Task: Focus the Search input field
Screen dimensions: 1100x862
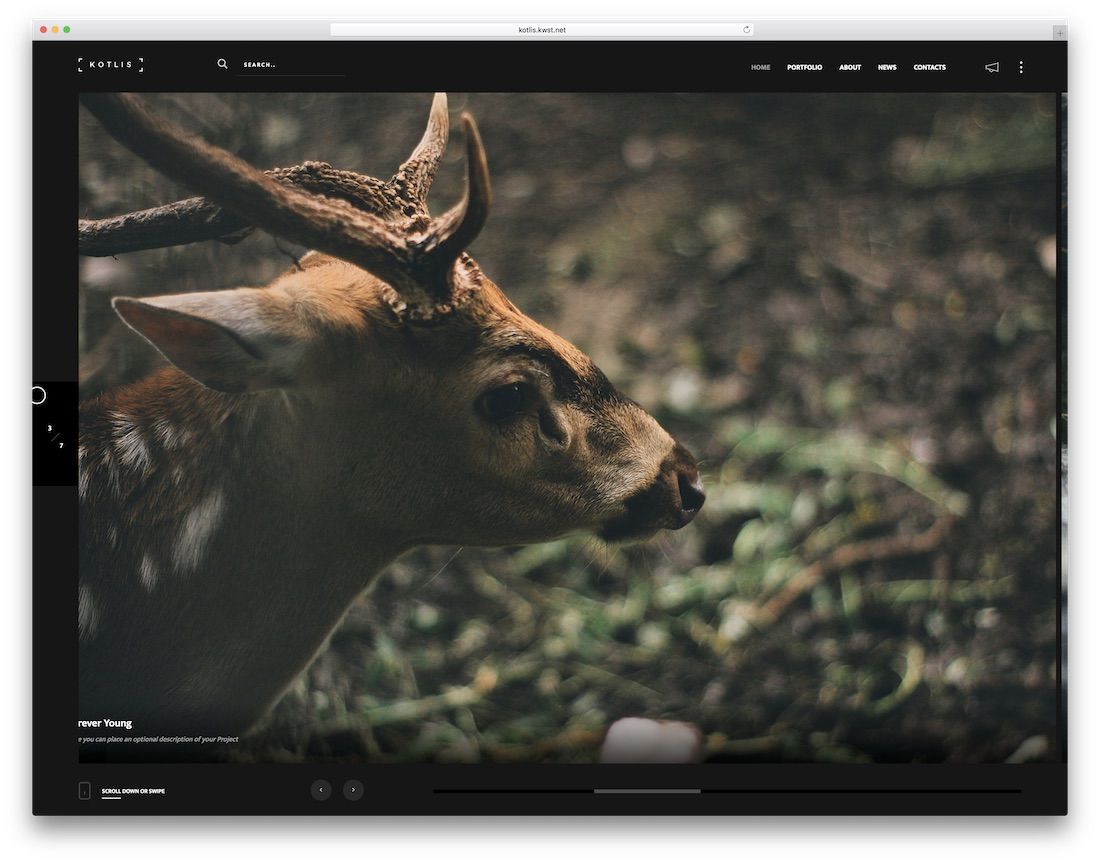Action: click(290, 65)
